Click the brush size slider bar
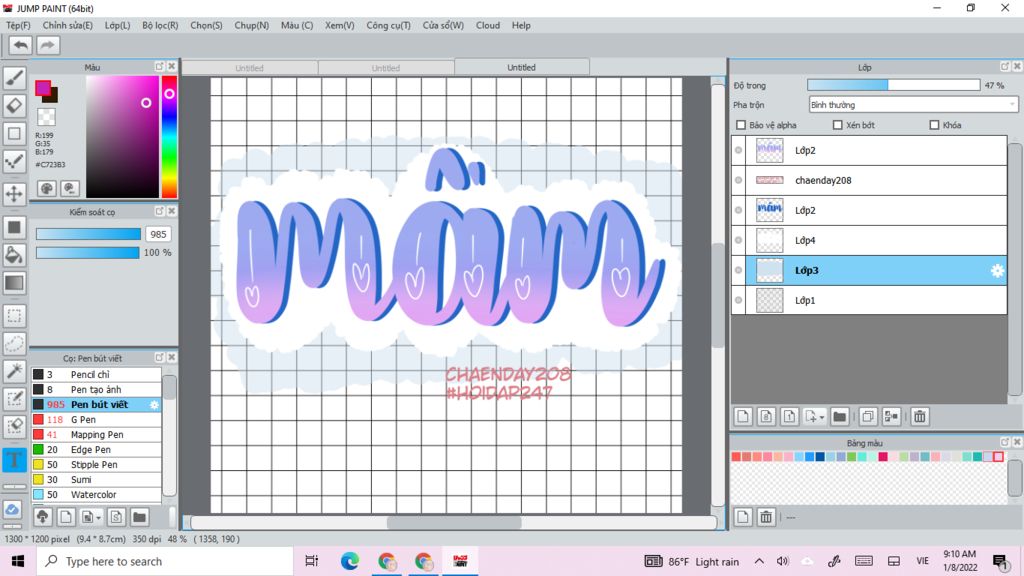Screen dimensions: 1024x576 tap(88, 234)
